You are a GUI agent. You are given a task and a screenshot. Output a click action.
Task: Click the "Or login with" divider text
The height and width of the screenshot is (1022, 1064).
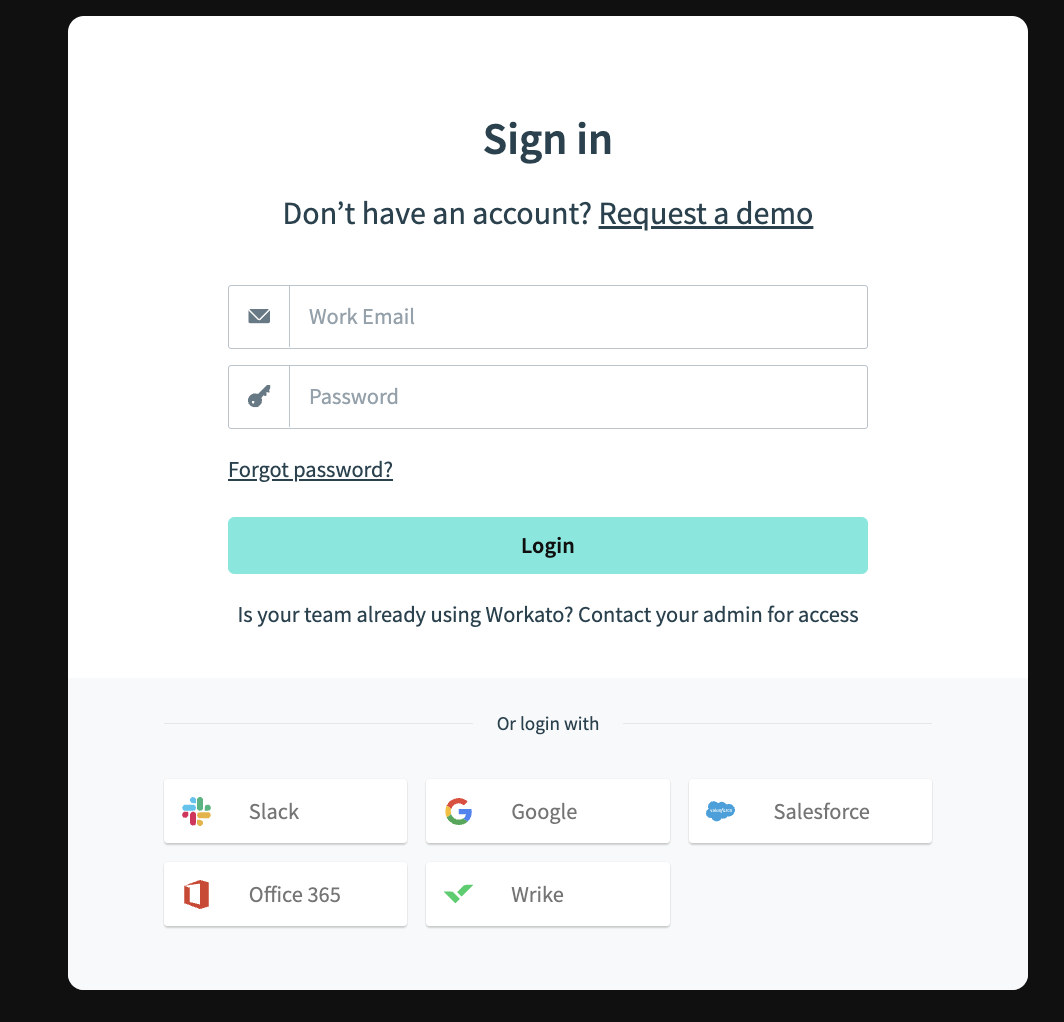tap(547, 723)
